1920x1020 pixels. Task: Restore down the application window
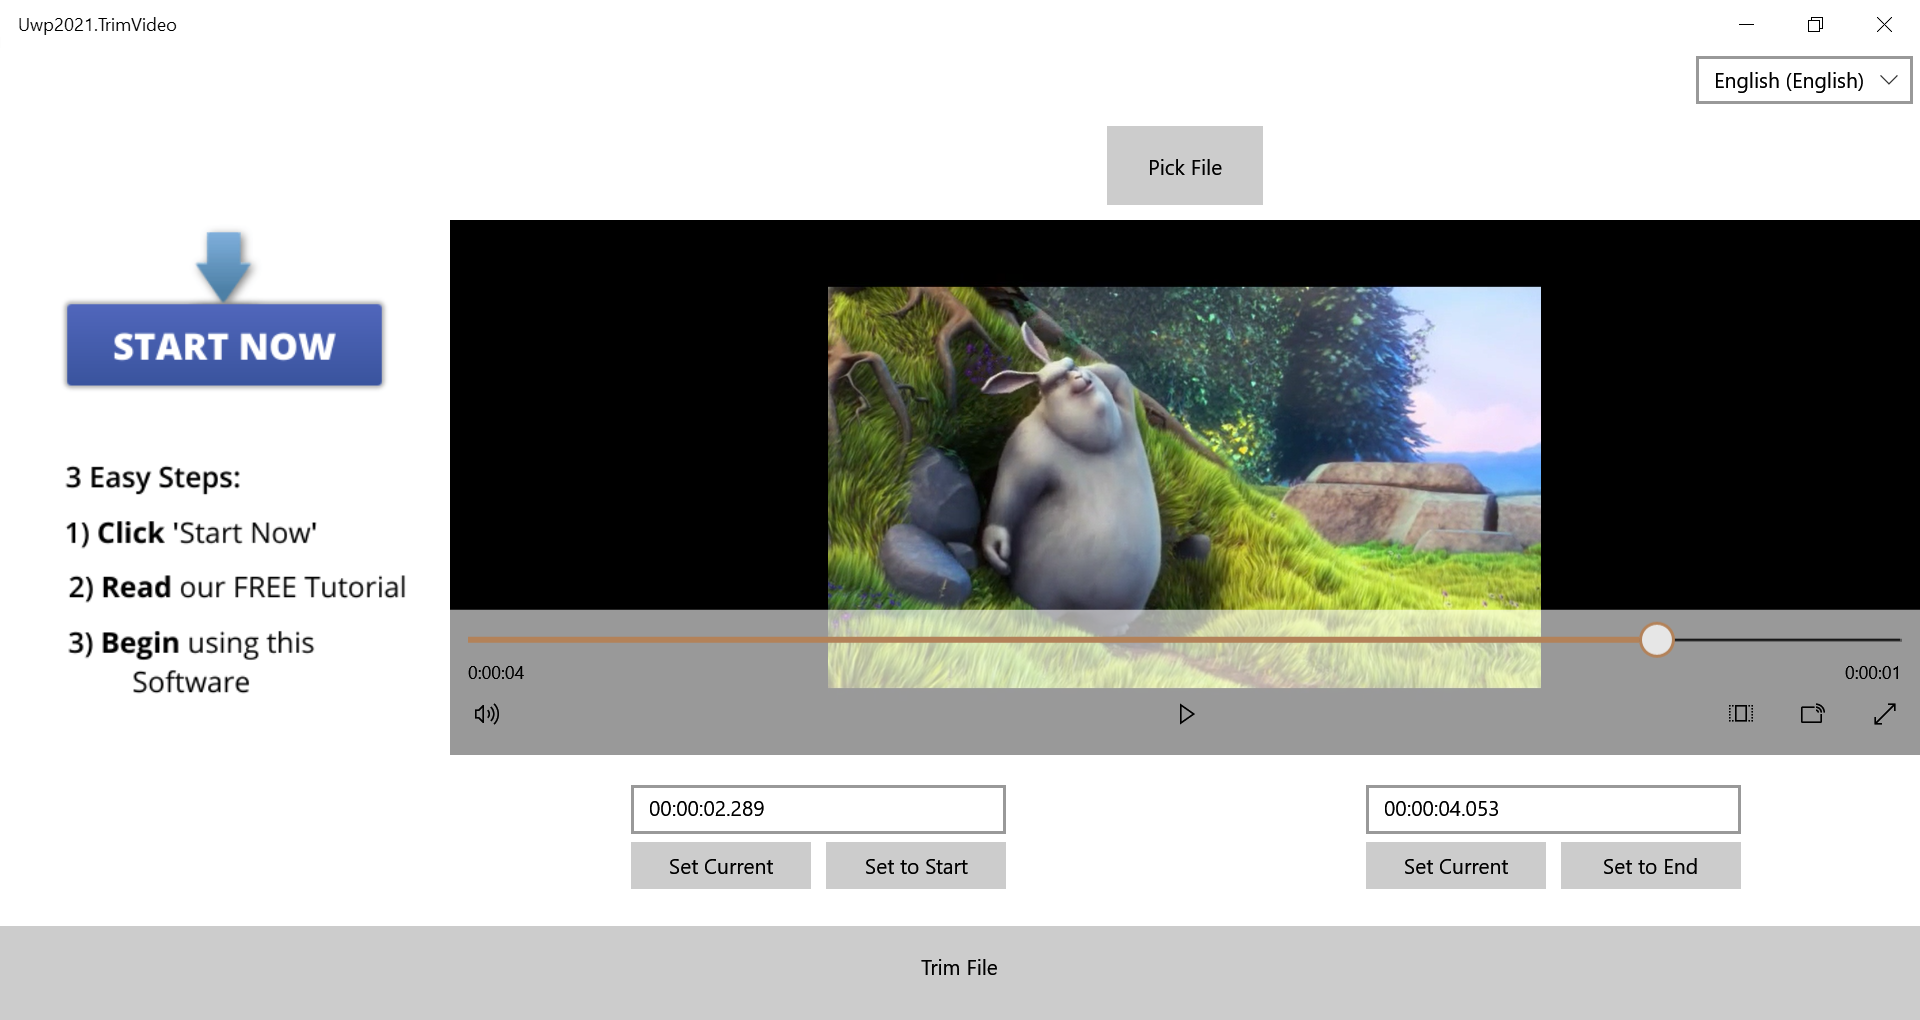coord(1815,25)
